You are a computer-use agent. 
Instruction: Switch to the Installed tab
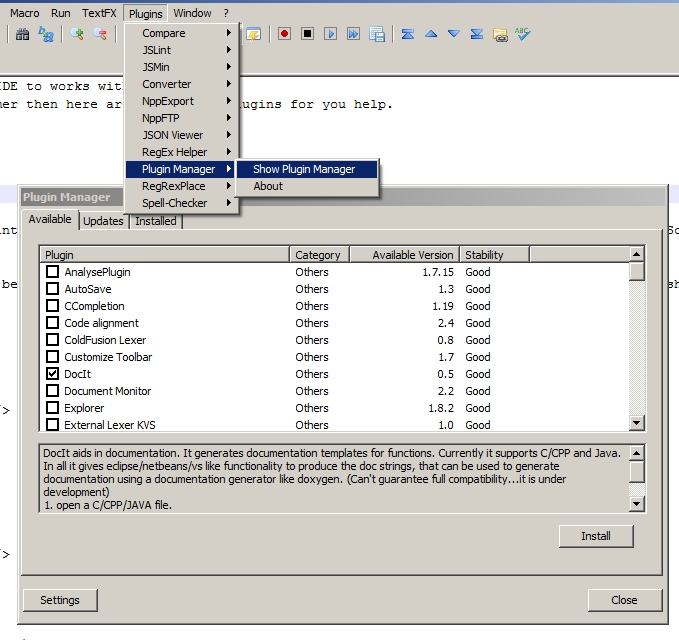pyautogui.click(x=156, y=221)
